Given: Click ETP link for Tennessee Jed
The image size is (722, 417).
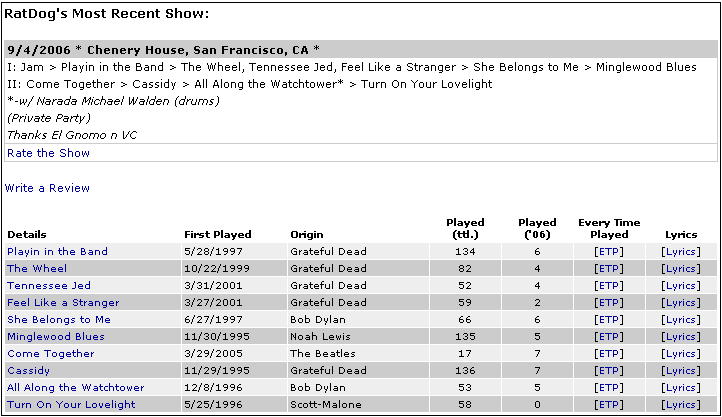Looking at the screenshot, I should click(608, 286).
